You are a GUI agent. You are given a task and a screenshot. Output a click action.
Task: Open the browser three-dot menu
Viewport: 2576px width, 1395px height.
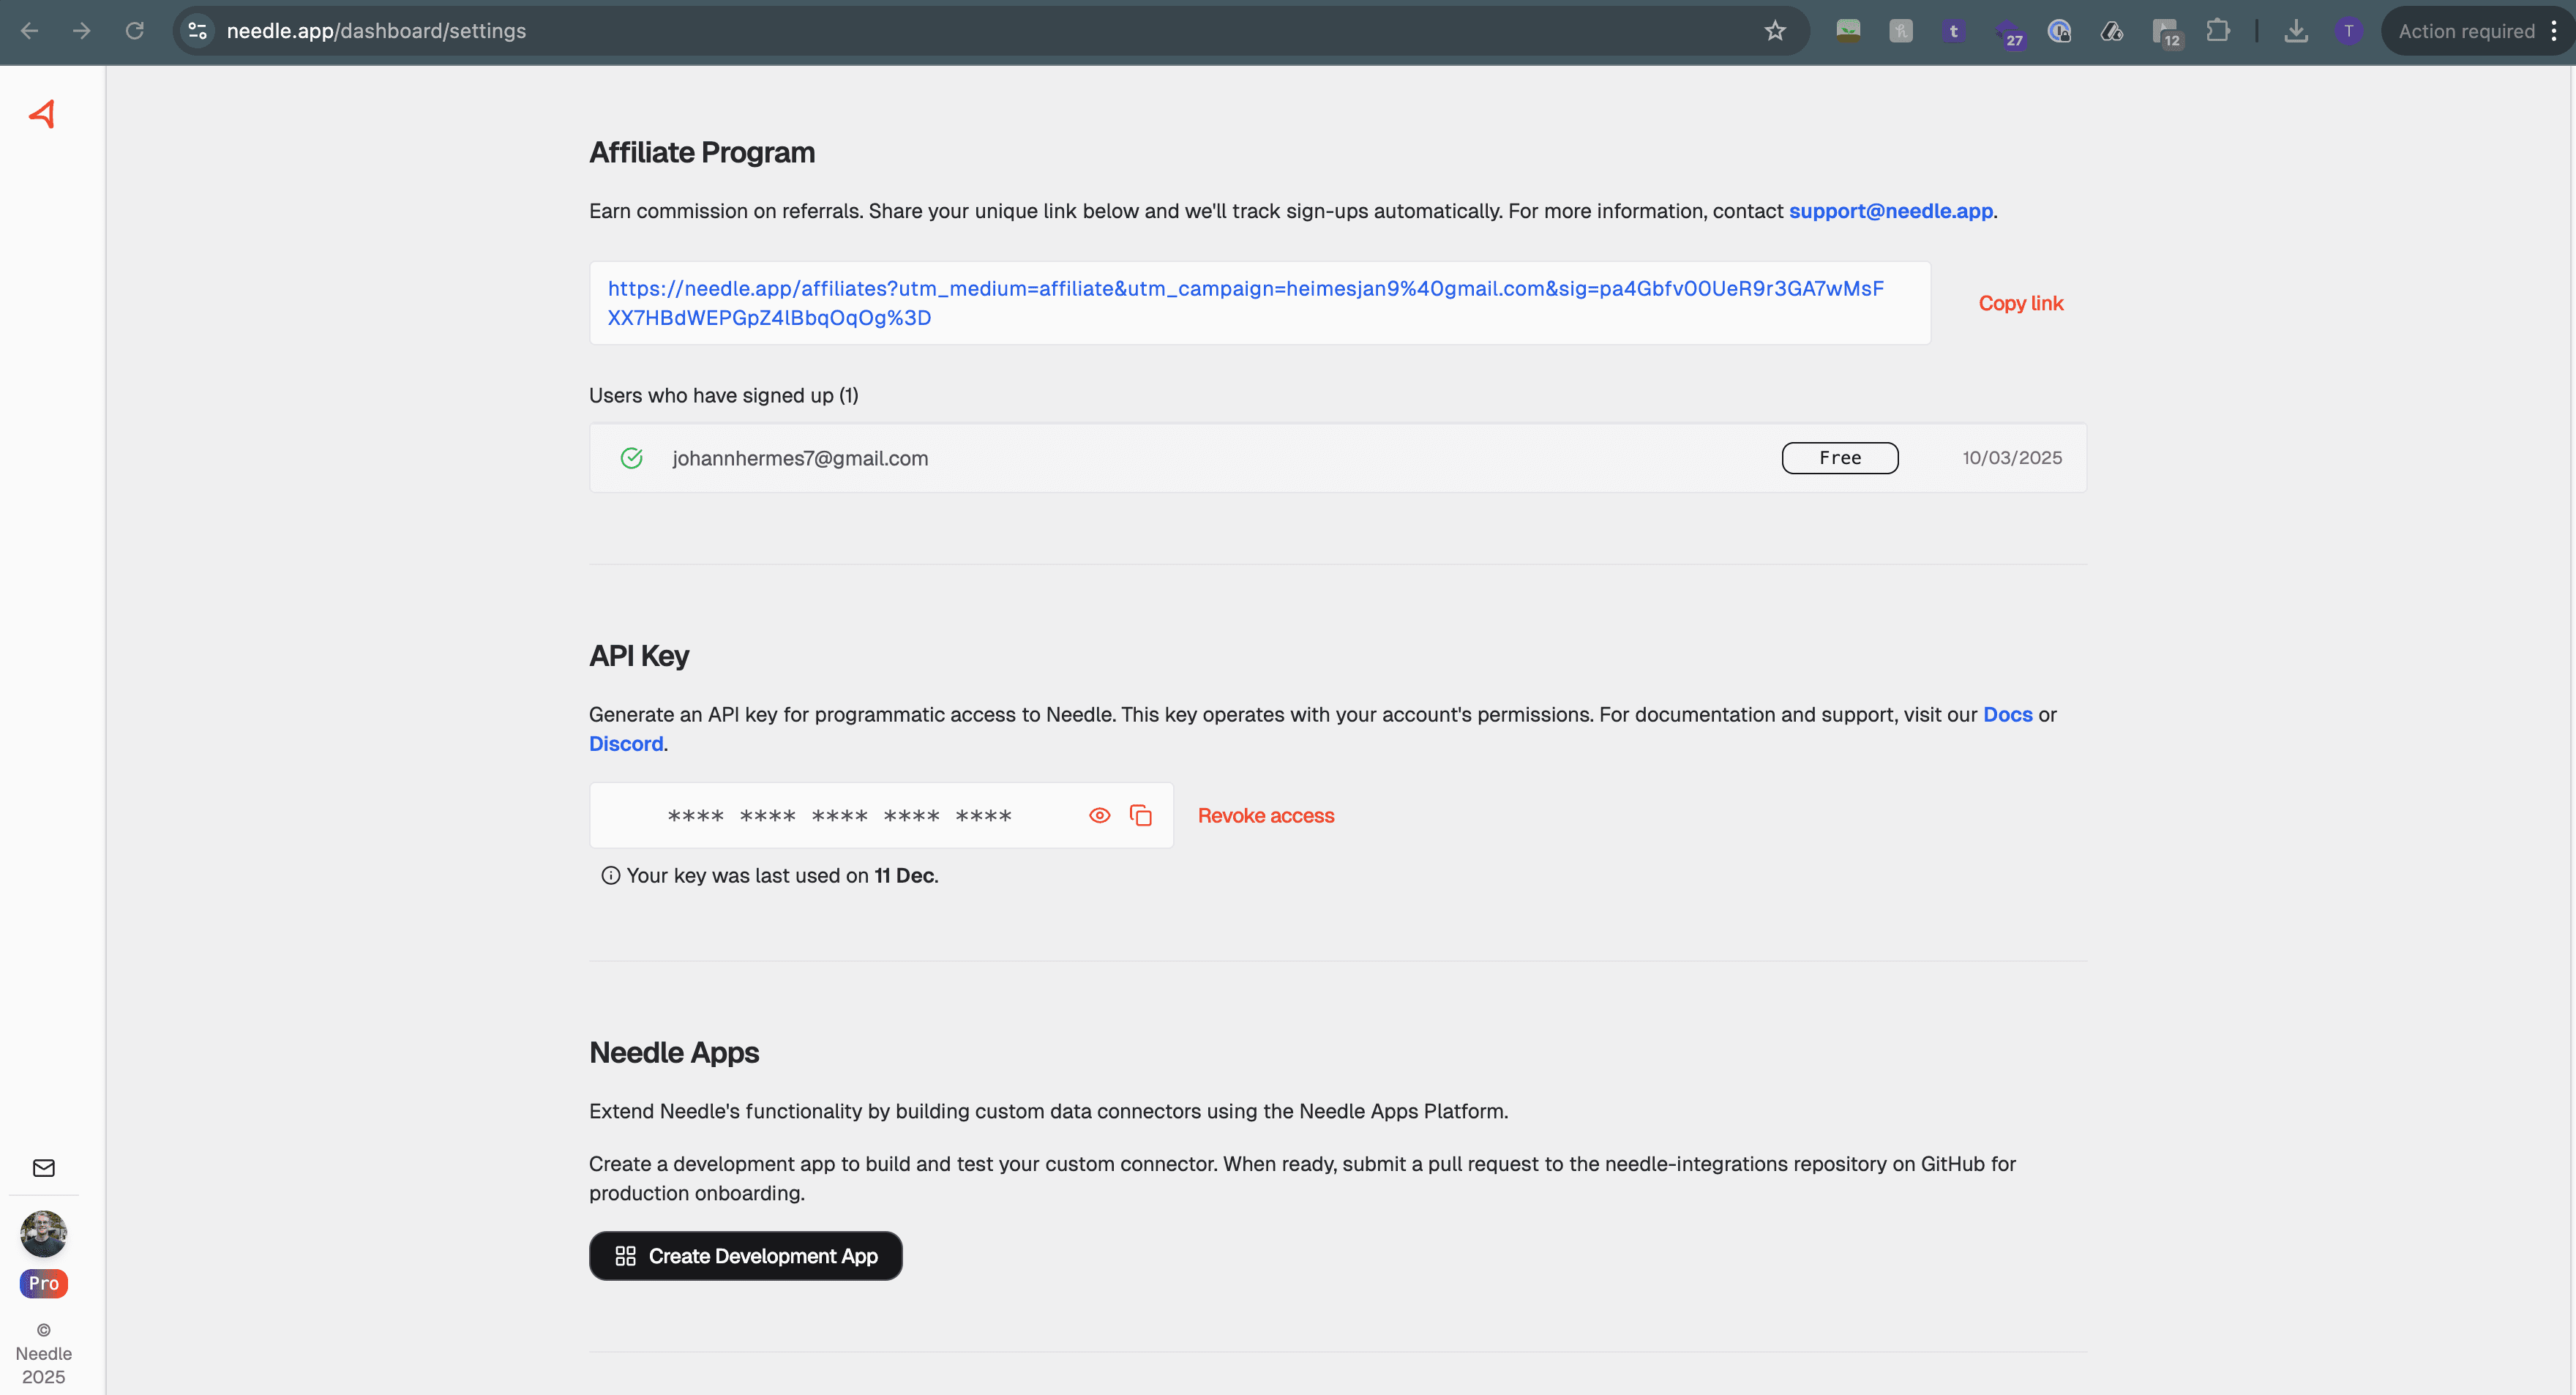(2556, 31)
